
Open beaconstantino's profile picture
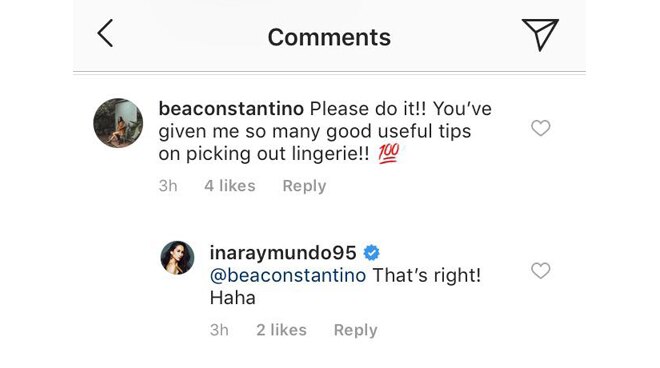pos(118,123)
